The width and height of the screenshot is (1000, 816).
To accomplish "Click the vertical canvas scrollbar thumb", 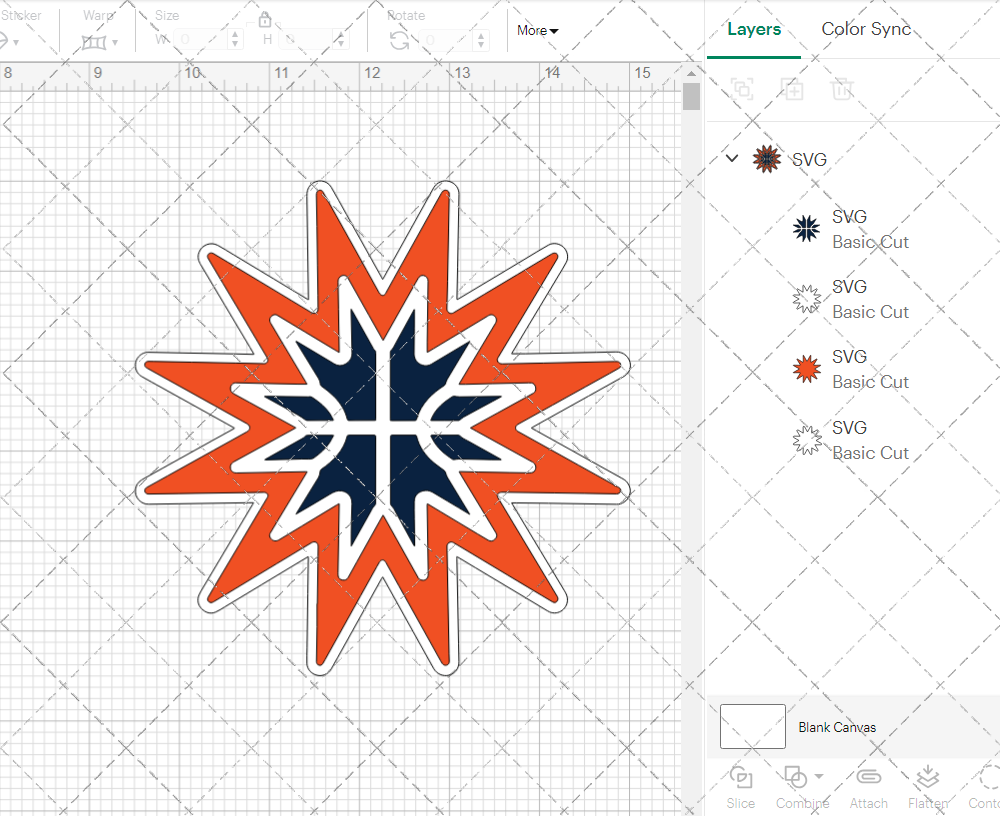I will click(691, 96).
